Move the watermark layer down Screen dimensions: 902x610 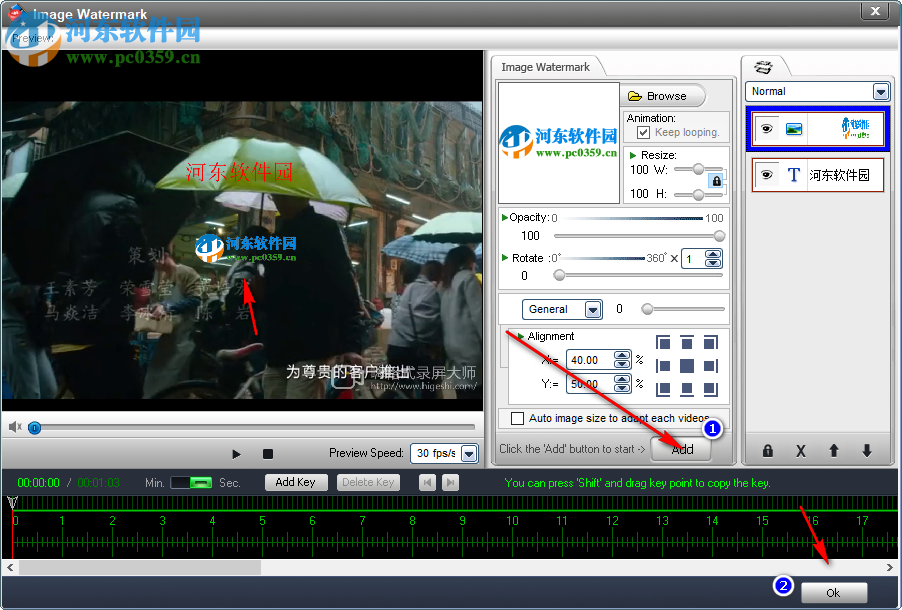(866, 452)
